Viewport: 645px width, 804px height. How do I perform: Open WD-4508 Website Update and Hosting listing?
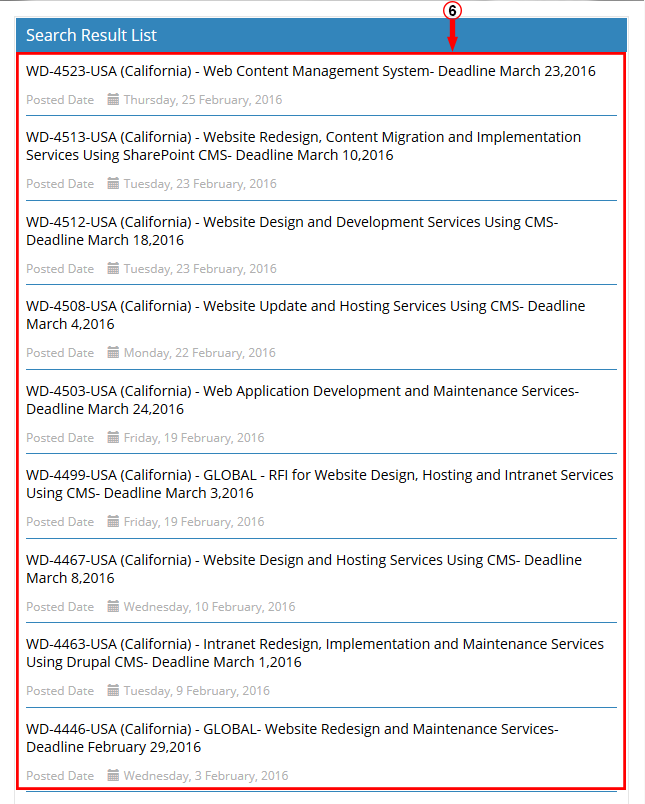[x=306, y=315]
